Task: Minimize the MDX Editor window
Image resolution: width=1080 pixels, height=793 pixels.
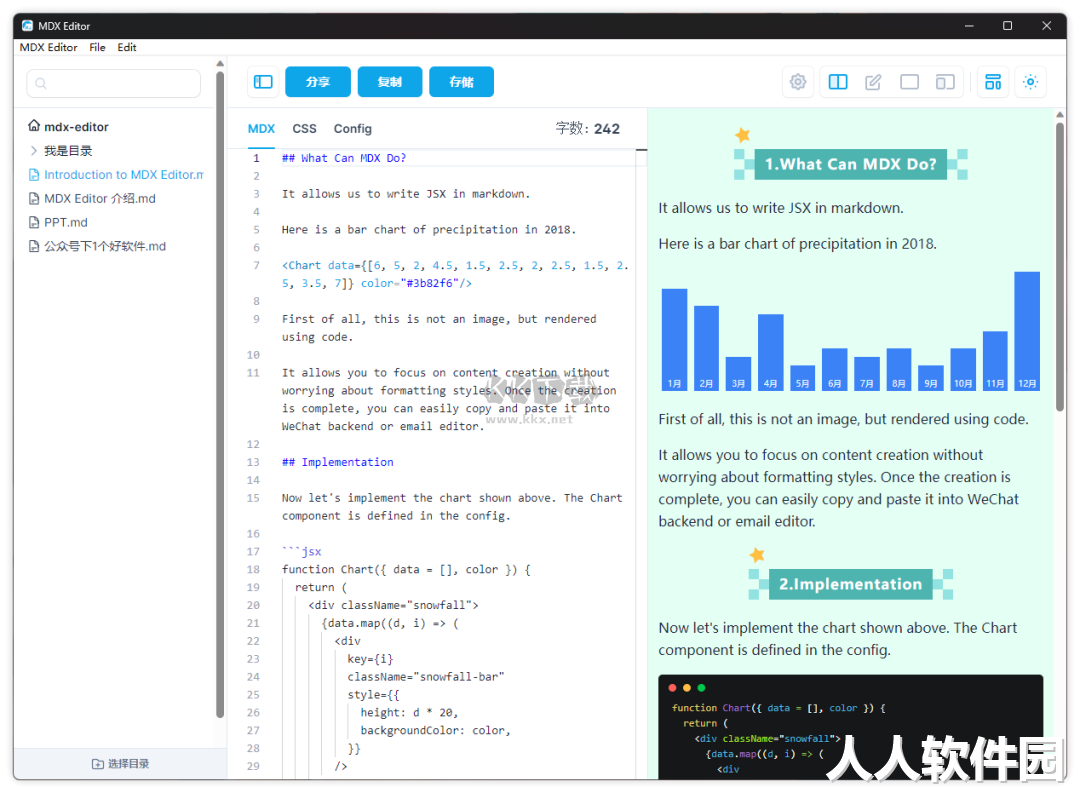Action: (969, 25)
